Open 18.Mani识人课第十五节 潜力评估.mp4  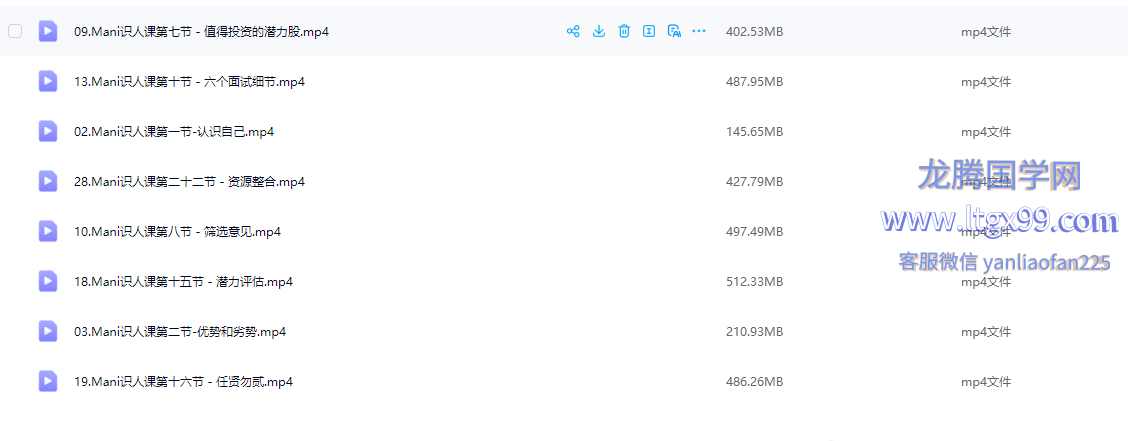[183, 282]
